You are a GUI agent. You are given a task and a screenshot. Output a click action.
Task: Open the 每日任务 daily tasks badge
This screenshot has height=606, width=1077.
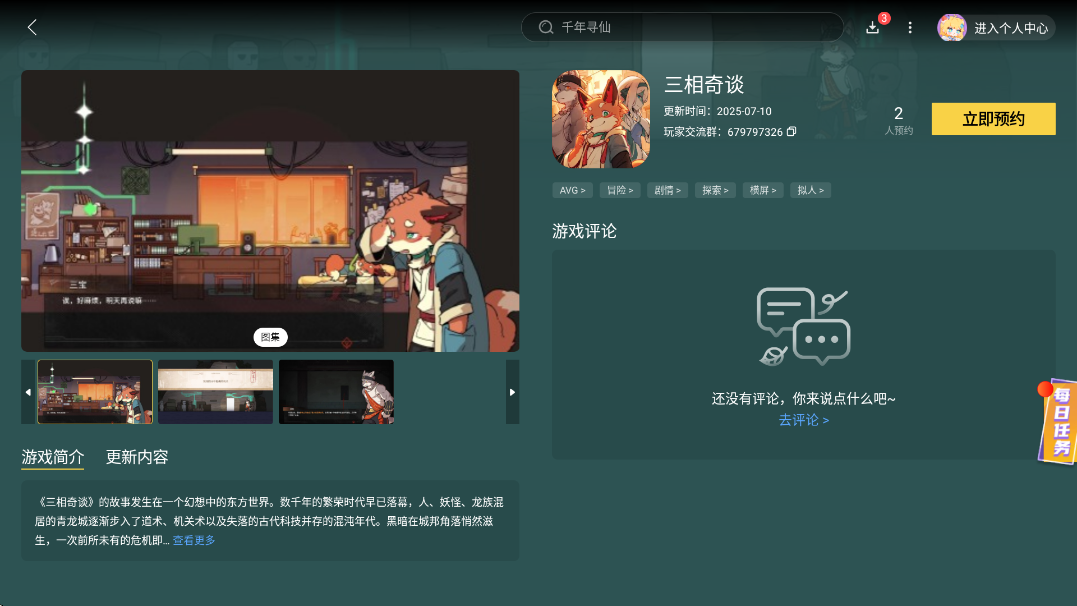point(1058,421)
